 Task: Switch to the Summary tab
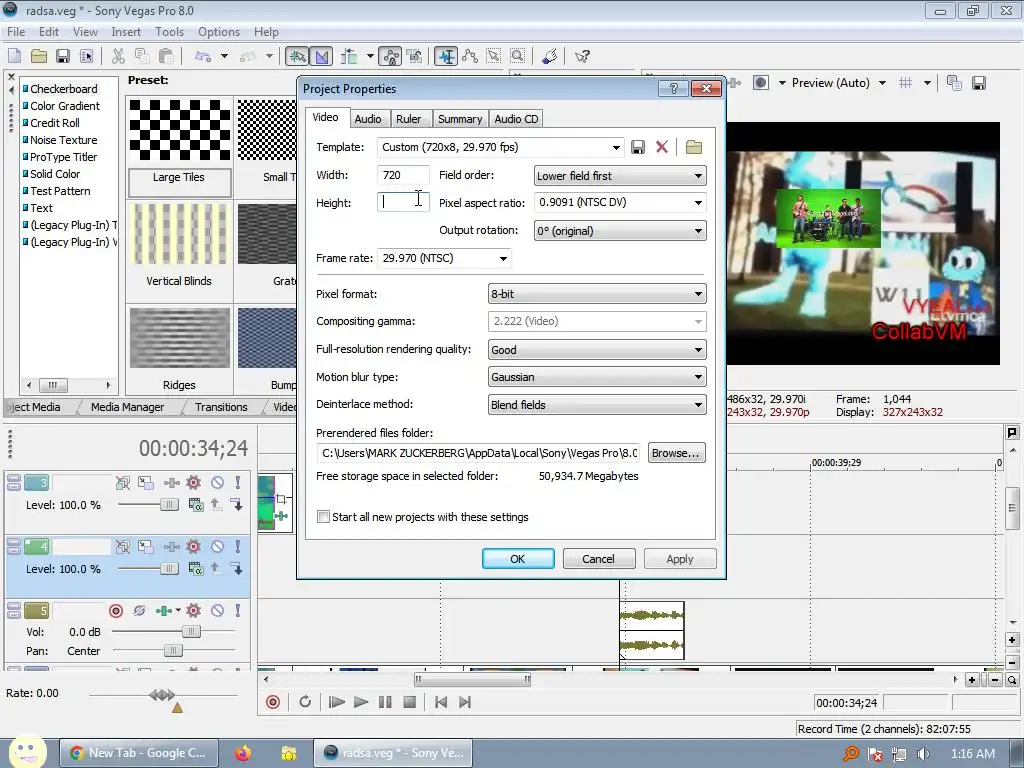pyautogui.click(x=460, y=119)
